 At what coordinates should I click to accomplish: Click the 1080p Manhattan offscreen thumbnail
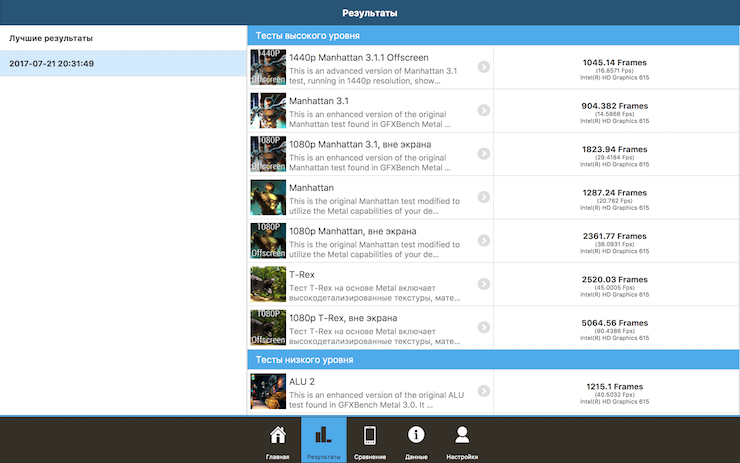(x=268, y=241)
